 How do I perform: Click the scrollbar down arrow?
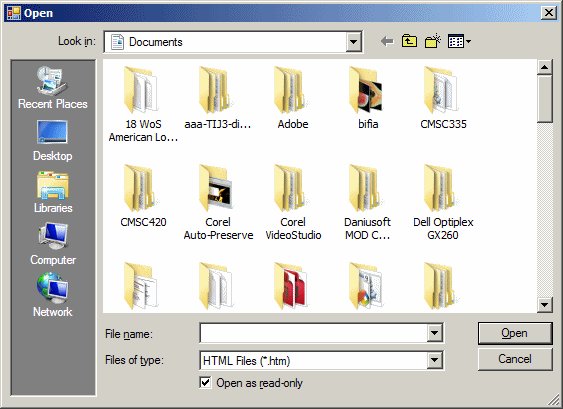click(545, 305)
